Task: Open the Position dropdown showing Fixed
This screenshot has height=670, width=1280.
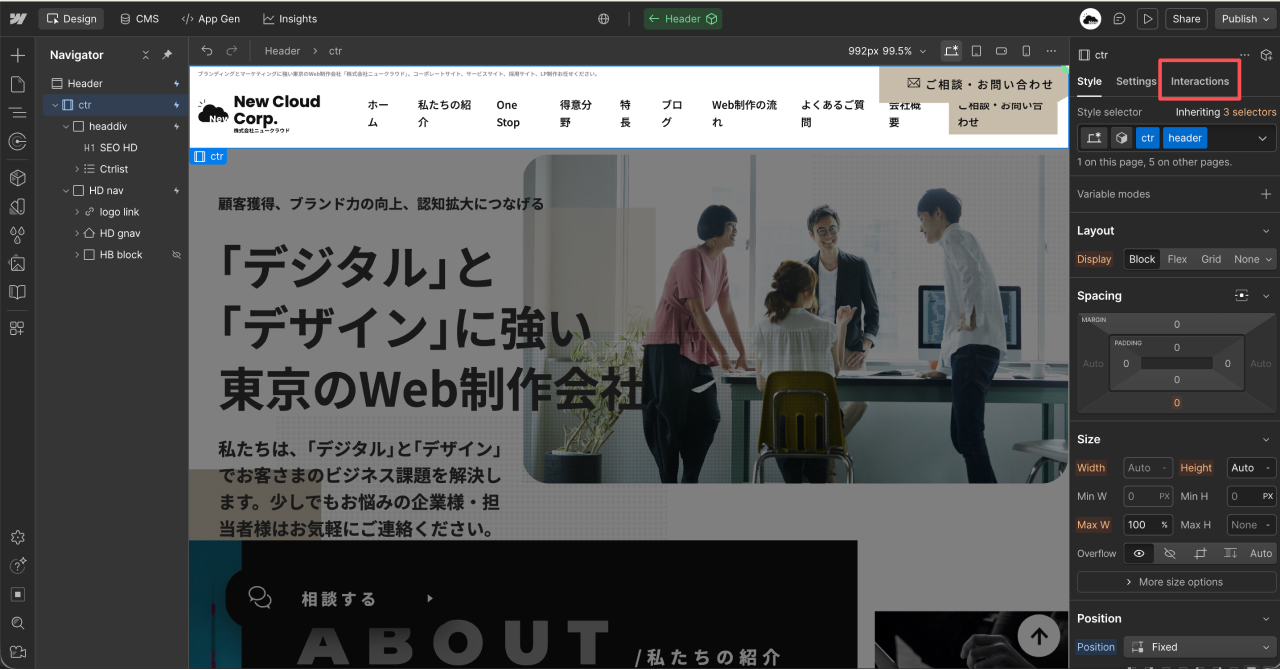Action: pos(1200,647)
